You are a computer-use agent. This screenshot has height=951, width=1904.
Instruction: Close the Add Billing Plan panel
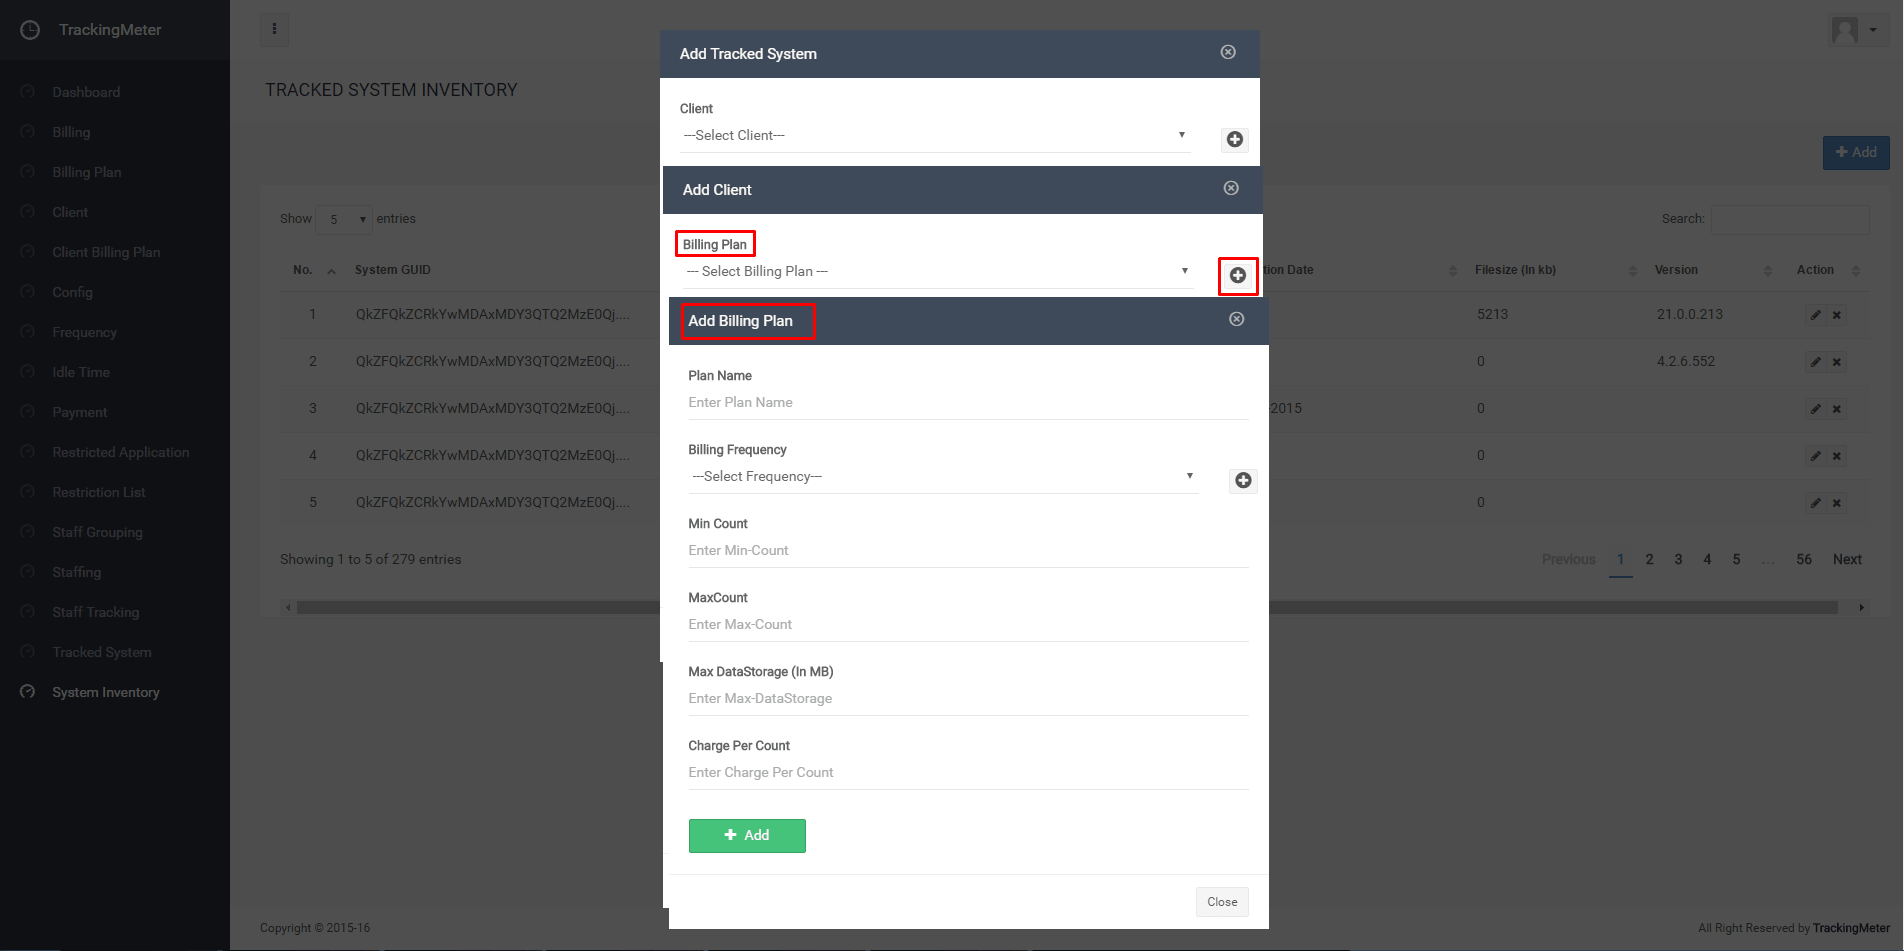[x=1236, y=319]
